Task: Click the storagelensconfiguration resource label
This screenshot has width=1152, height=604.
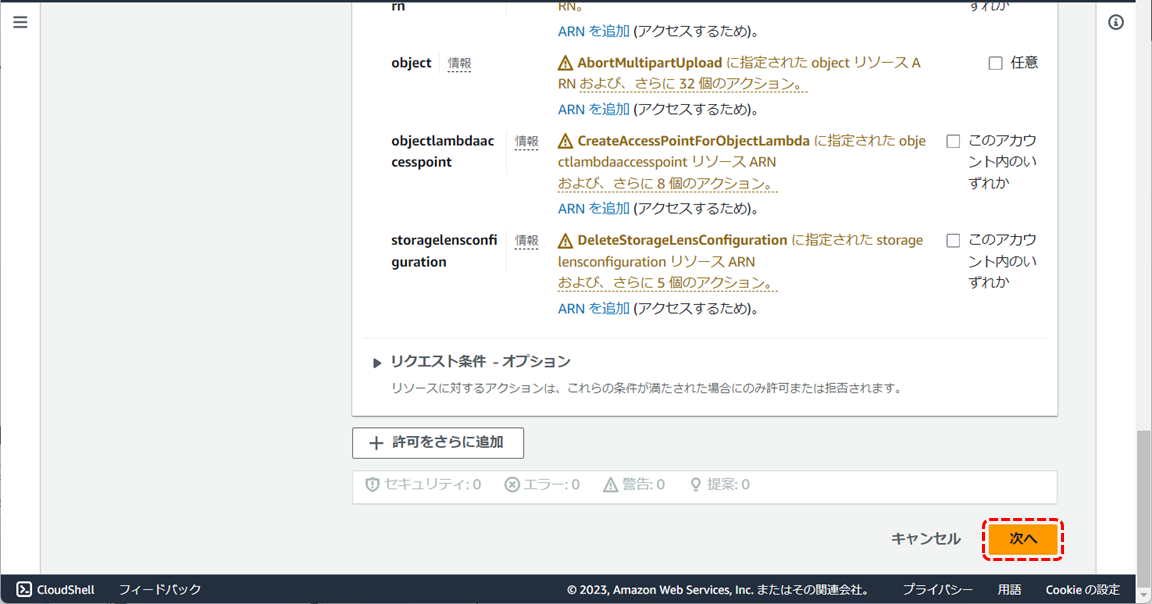Action: (444, 251)
